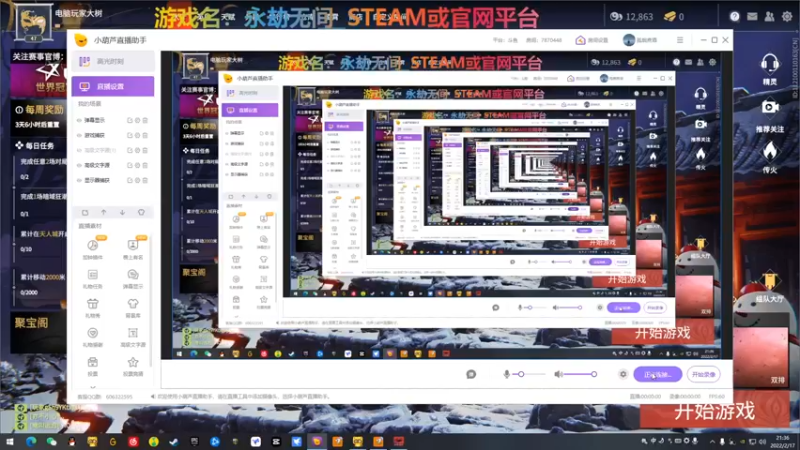Mute the speaker icon in the control bar
This screenshot has width=800, height=450.
pyautogui.click(x=559, y=374)
